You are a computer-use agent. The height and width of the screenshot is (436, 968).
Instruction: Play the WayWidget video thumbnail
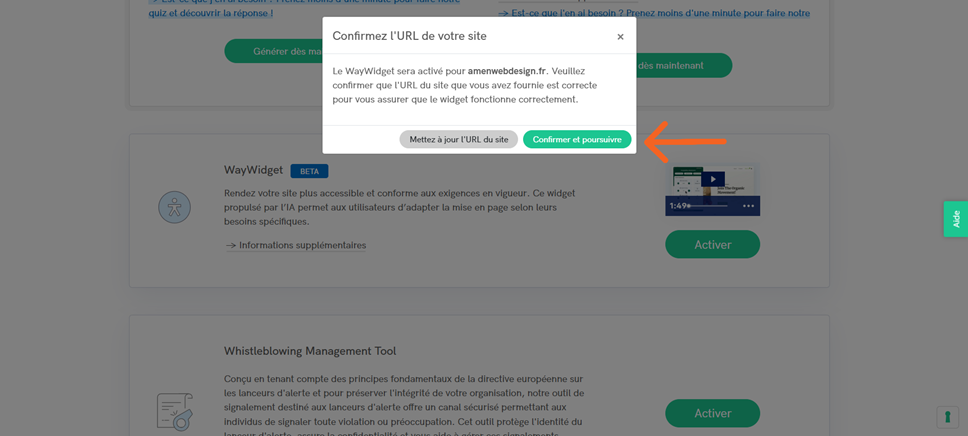712,179
